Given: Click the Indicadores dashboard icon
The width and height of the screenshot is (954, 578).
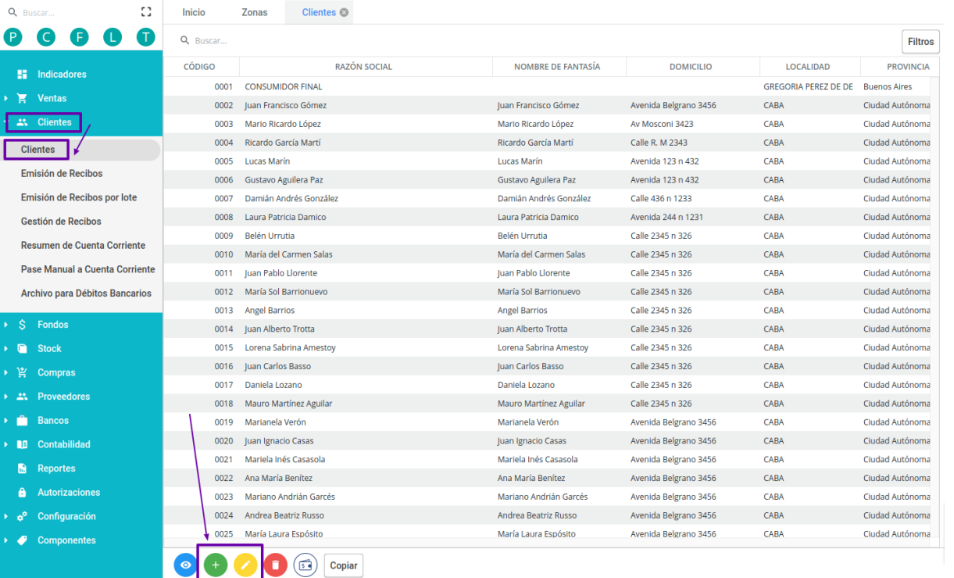Looking at the screenshot, I should tap(23, 74).
